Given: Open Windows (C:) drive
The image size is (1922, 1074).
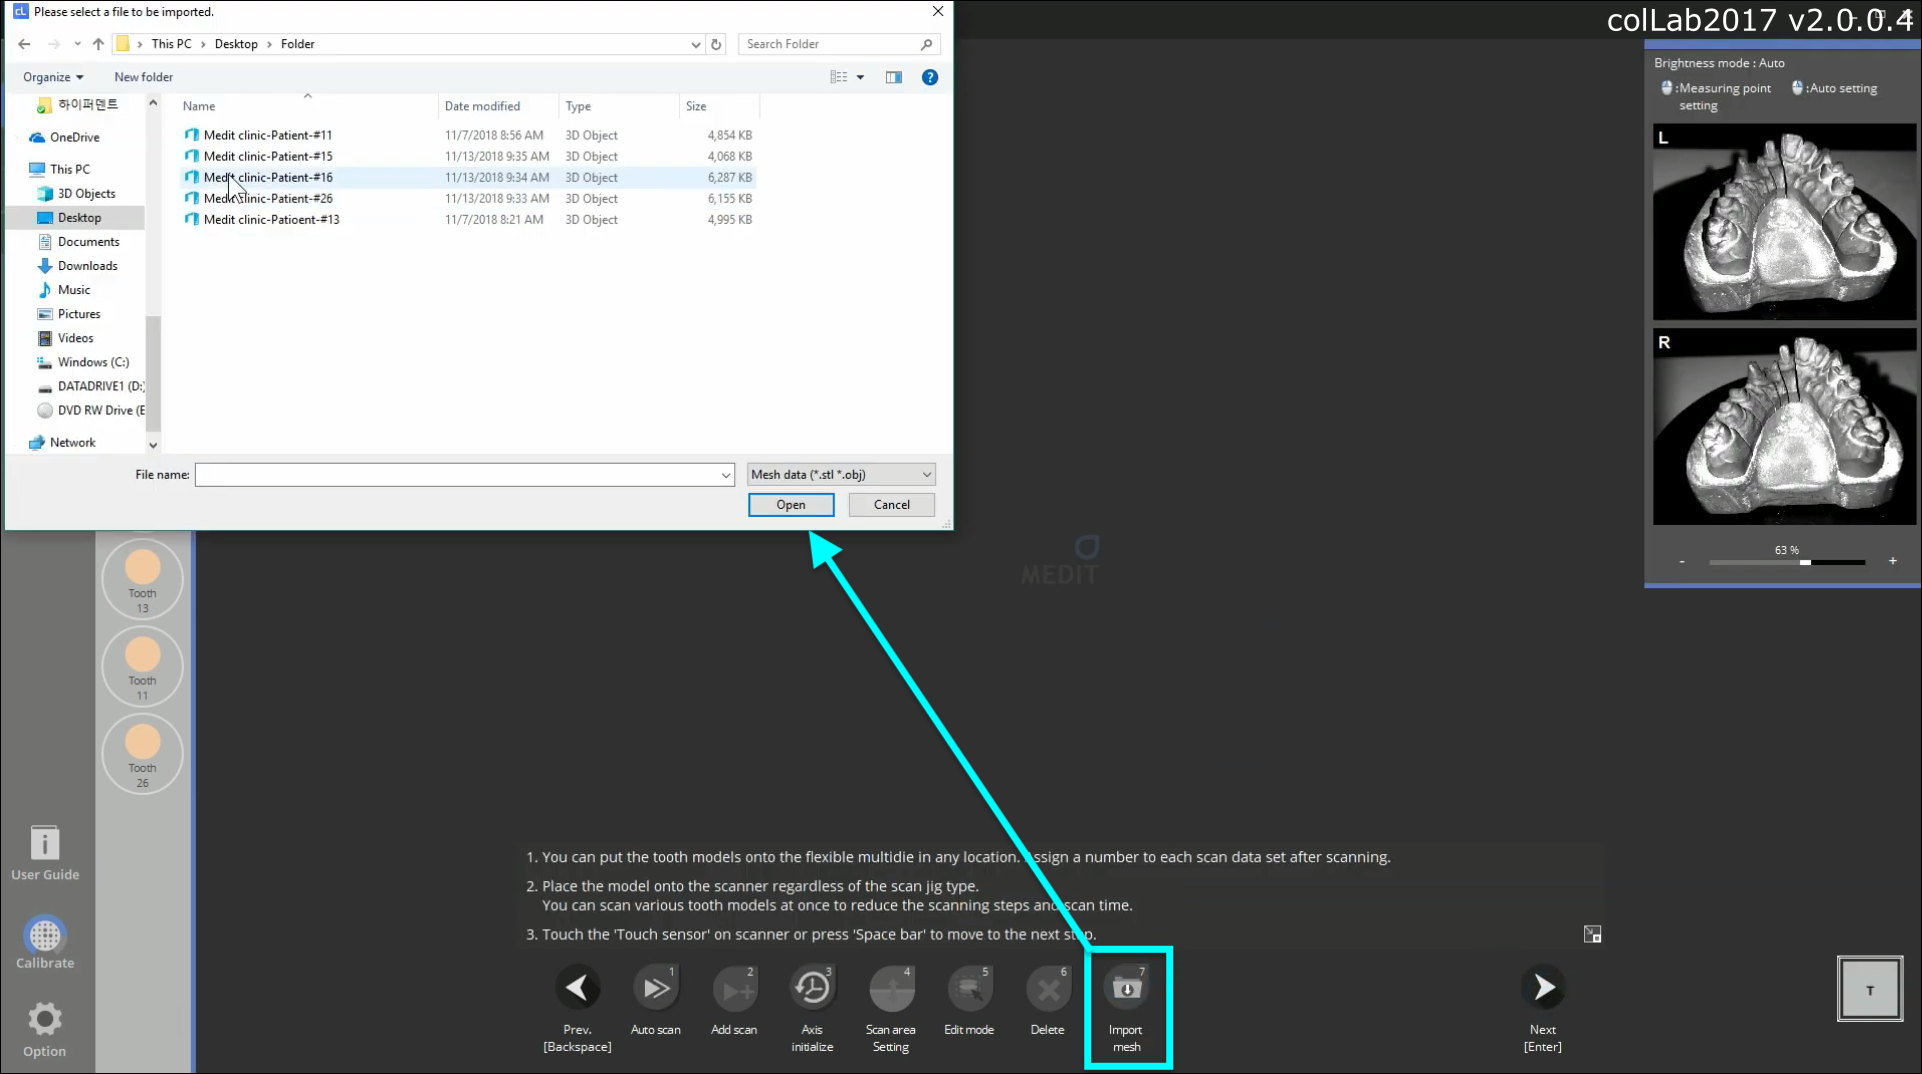Looking at the screenshot, I should pos(83,362).
